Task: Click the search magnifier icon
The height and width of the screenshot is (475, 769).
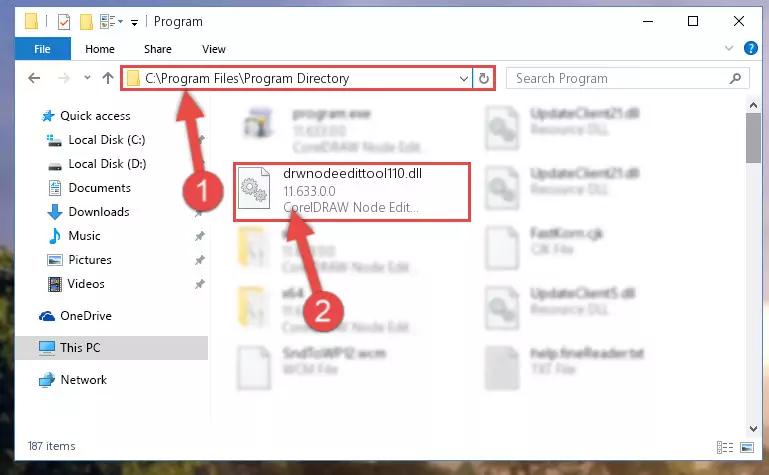Action: (735, 78)
